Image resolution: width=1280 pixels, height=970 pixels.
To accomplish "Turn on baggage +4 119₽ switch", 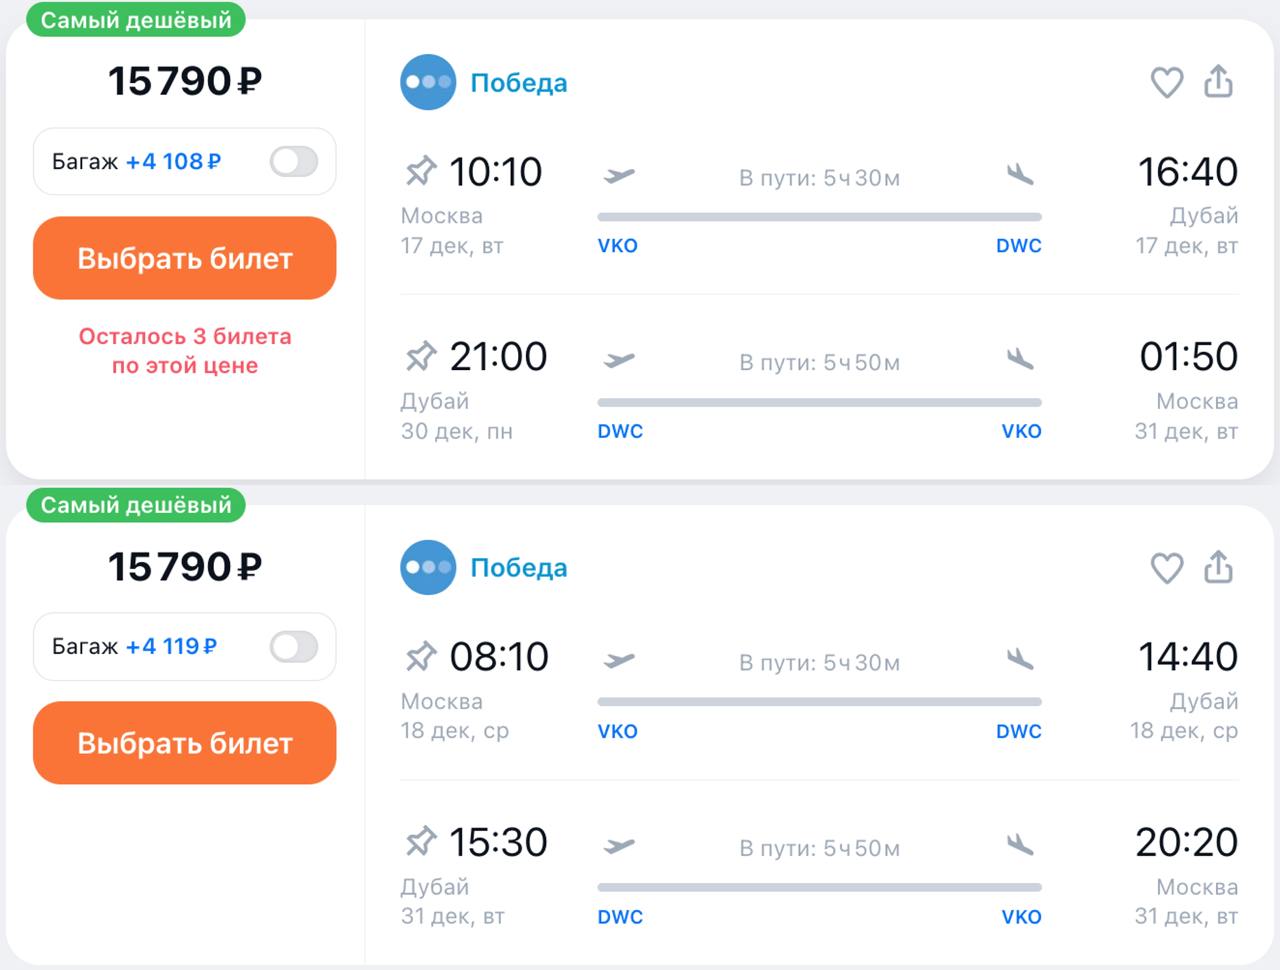I will pos(294,647).
